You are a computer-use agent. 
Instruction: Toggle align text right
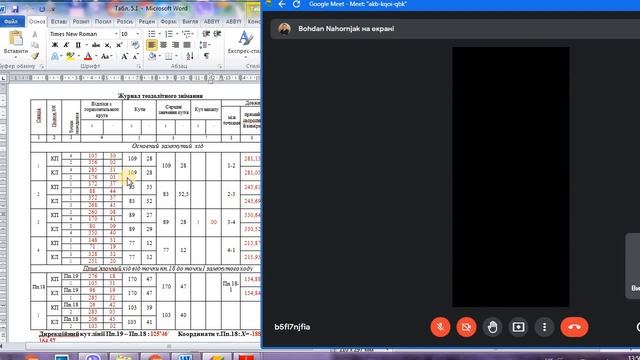click(175, 45)
